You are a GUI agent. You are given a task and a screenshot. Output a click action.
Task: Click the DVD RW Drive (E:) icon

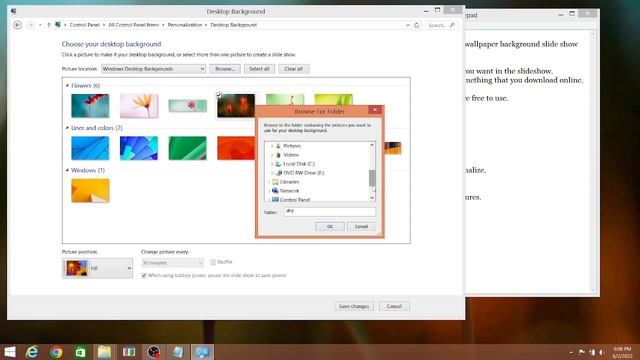pyautogui.click(x=278, y=173)
